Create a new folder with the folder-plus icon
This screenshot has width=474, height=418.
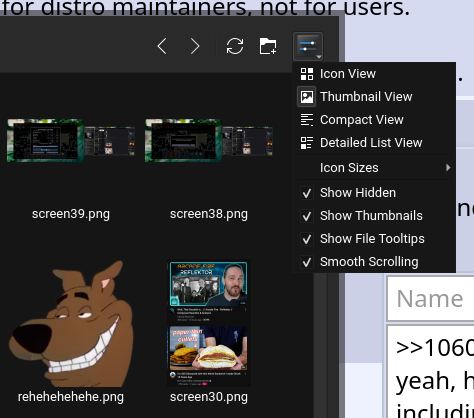268,46
